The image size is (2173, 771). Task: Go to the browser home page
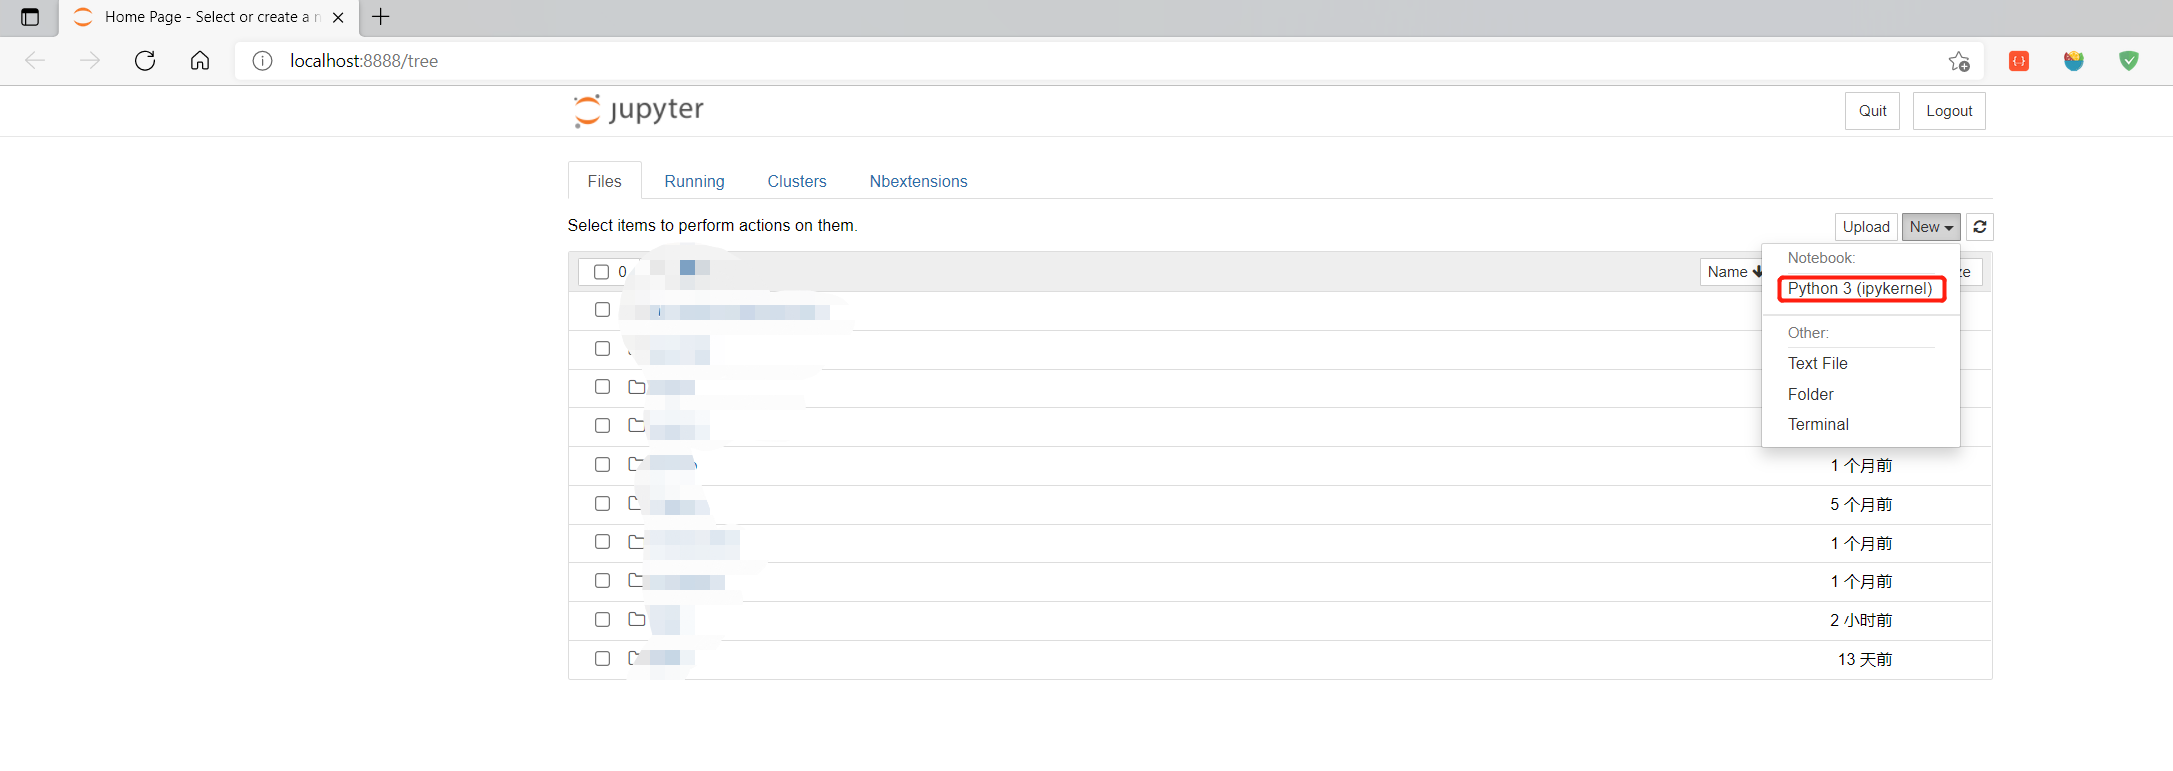[x=200, y=61]
